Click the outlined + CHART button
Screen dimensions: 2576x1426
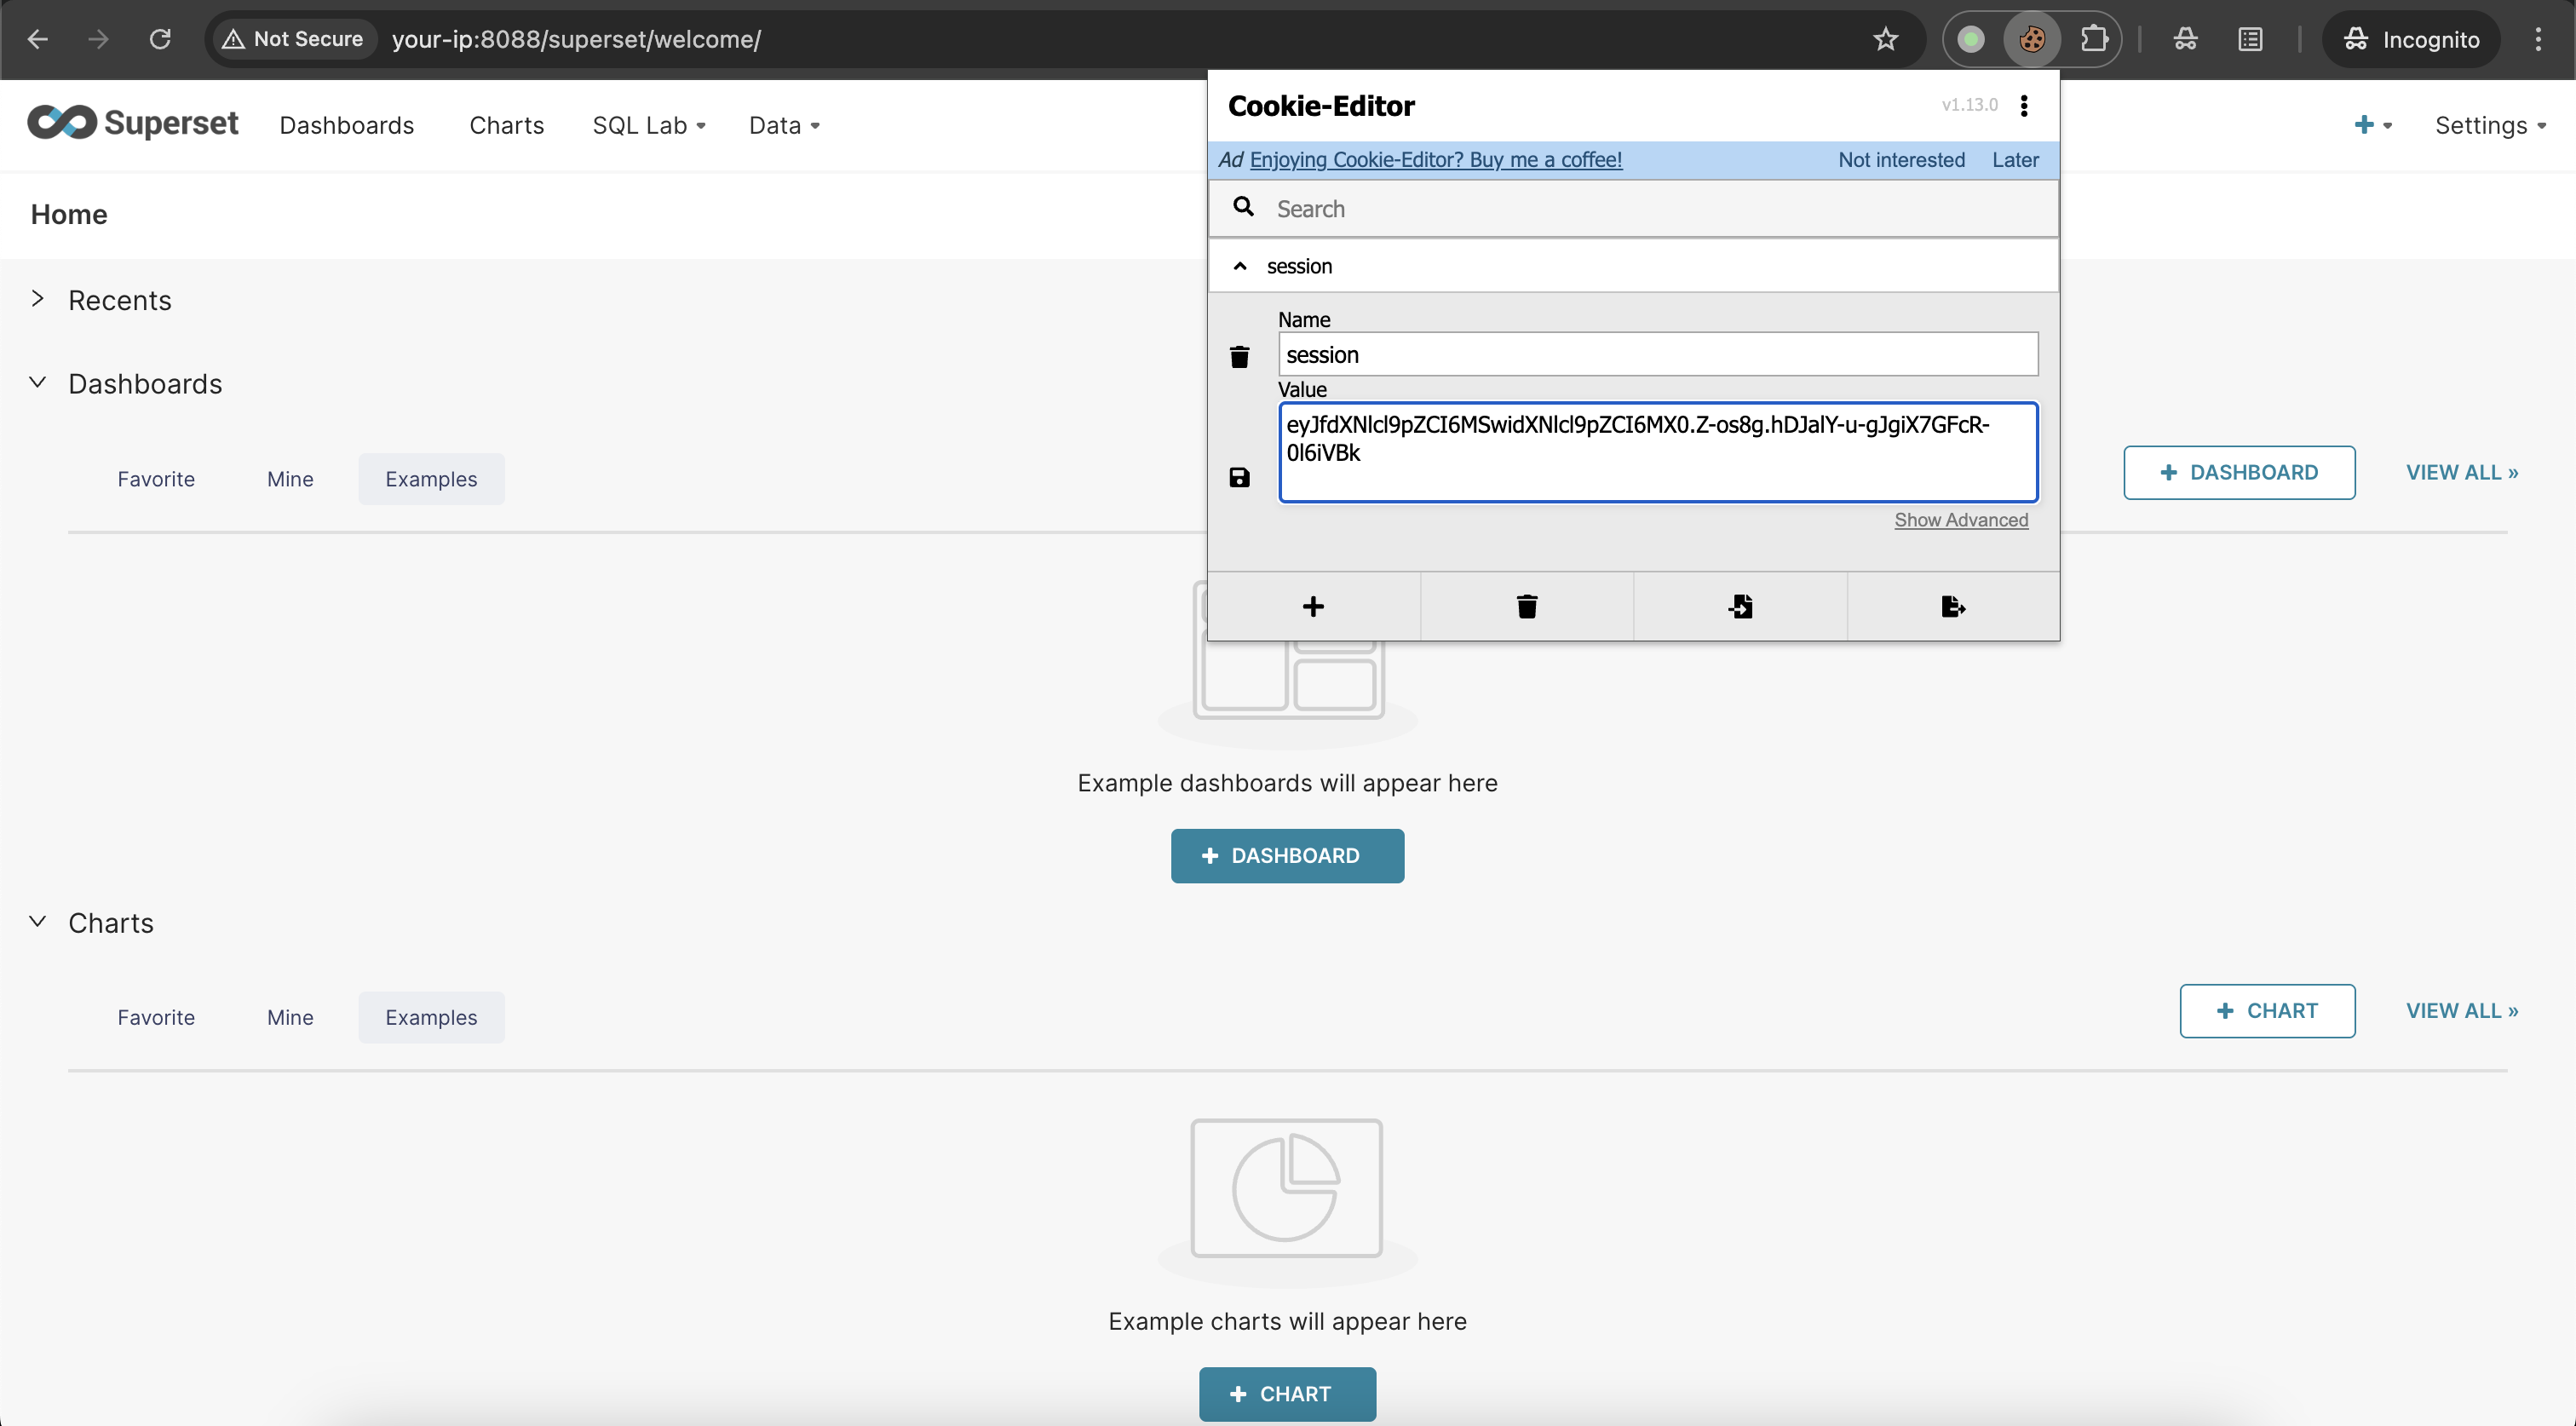2266,1011
